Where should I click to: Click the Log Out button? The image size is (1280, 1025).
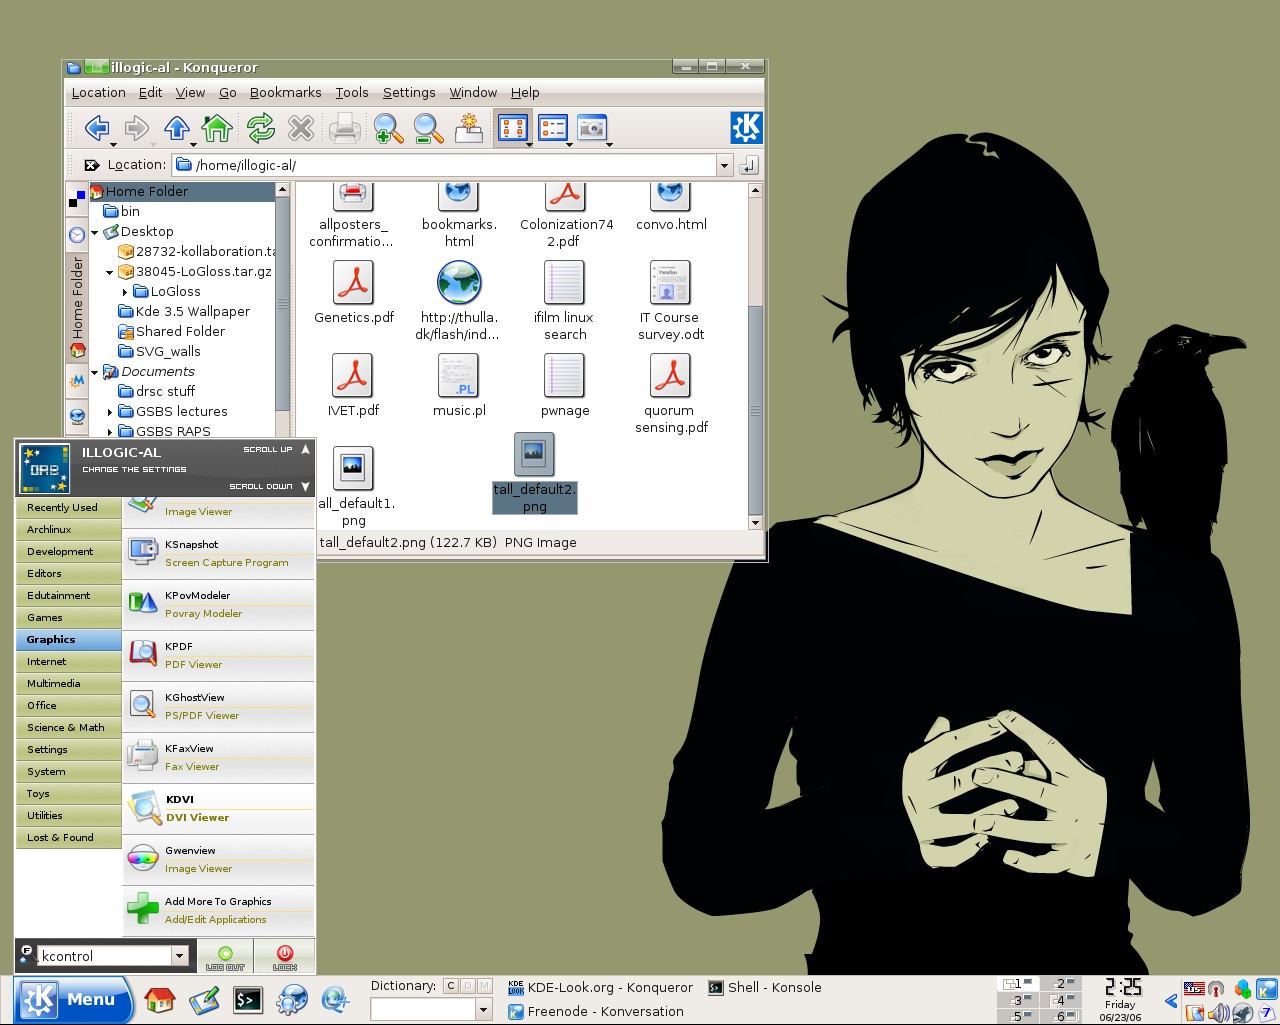225,957
